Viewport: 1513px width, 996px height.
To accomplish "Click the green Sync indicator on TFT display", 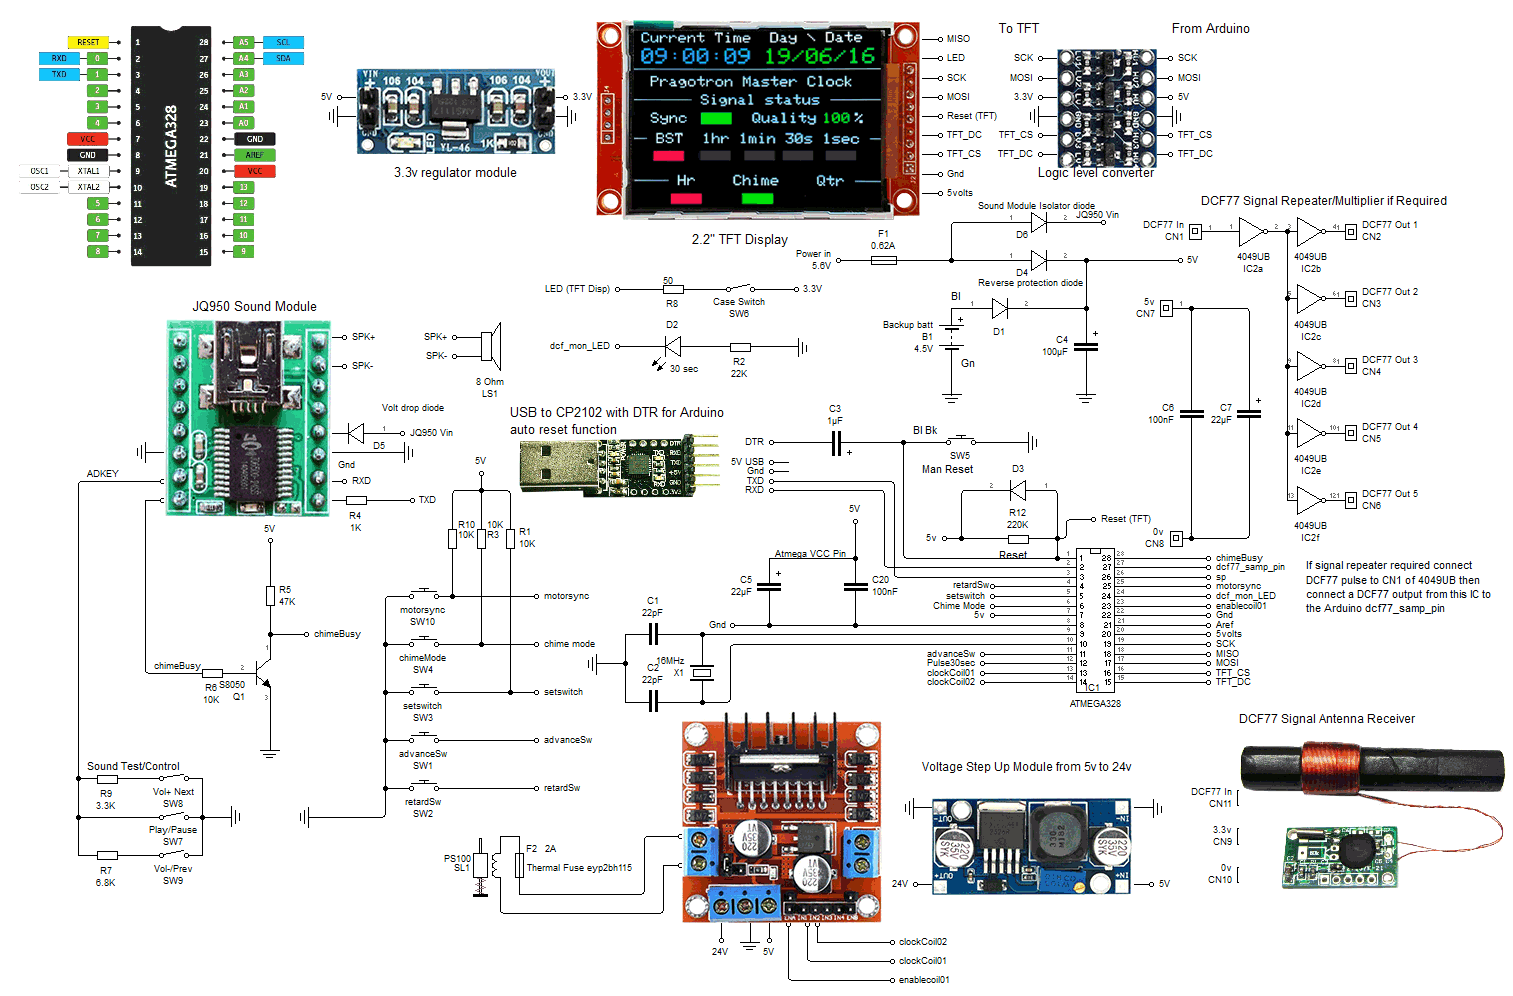I will pyautogui.click(x=715, y=118).
